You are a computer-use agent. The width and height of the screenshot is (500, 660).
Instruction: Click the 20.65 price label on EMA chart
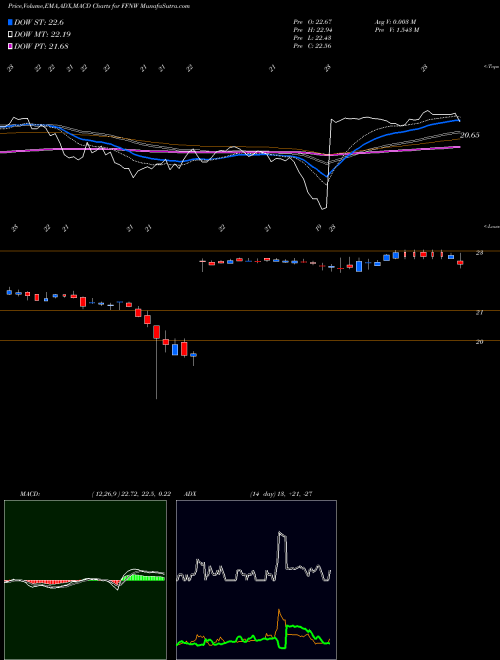(x=470, y=135)
